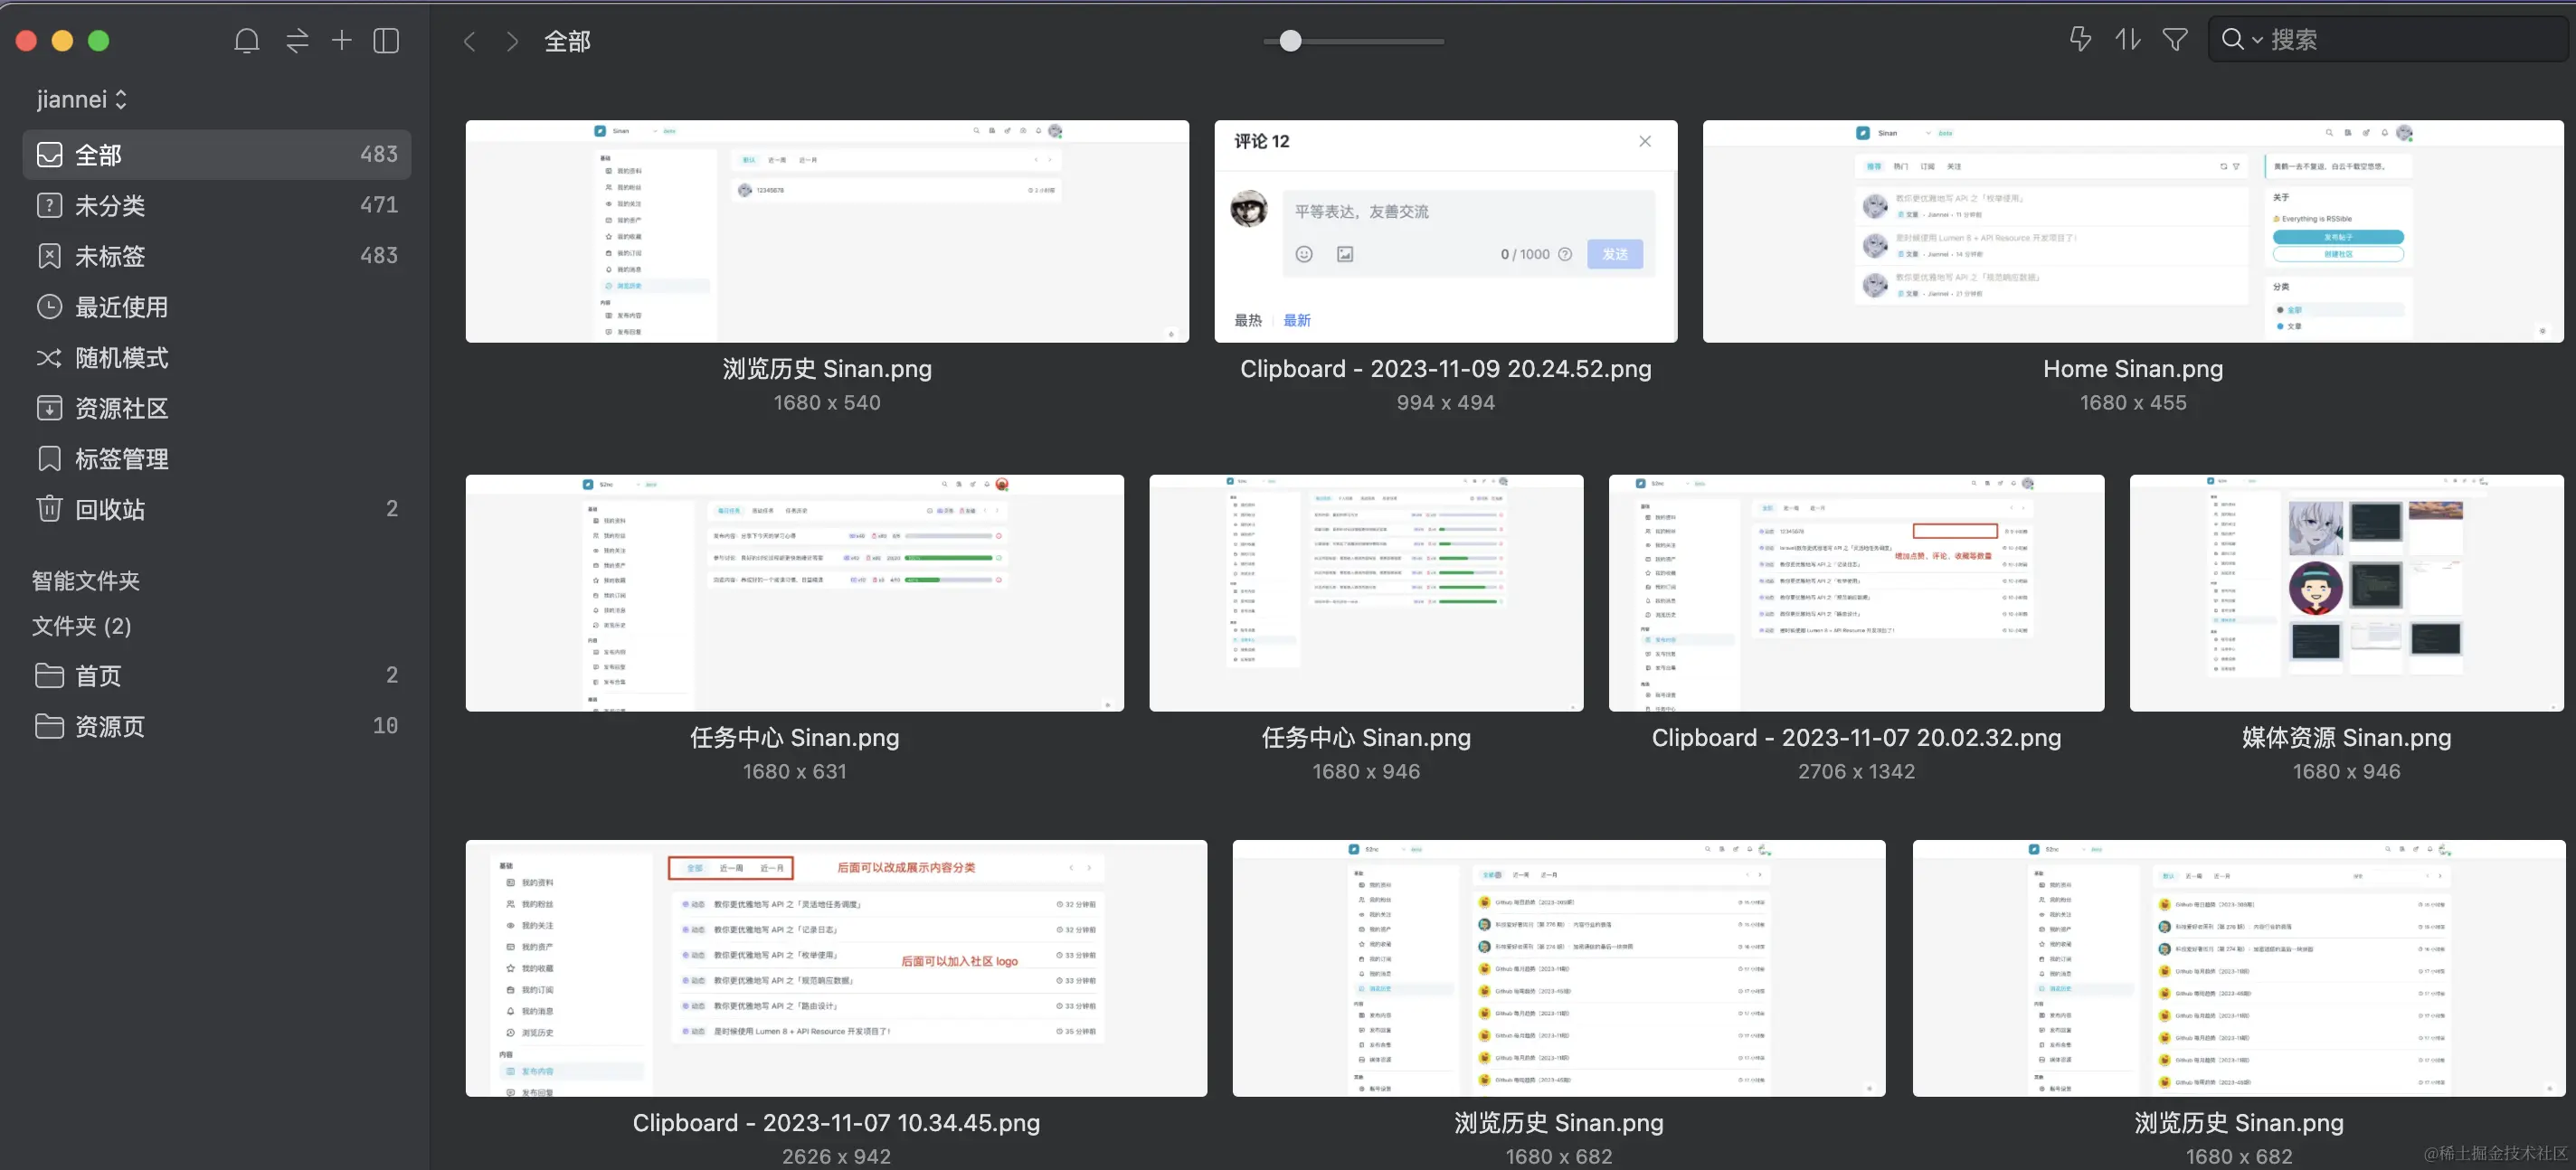Click the plus icon to add items
2576x1170 pixels.
[x=341, y=41]
